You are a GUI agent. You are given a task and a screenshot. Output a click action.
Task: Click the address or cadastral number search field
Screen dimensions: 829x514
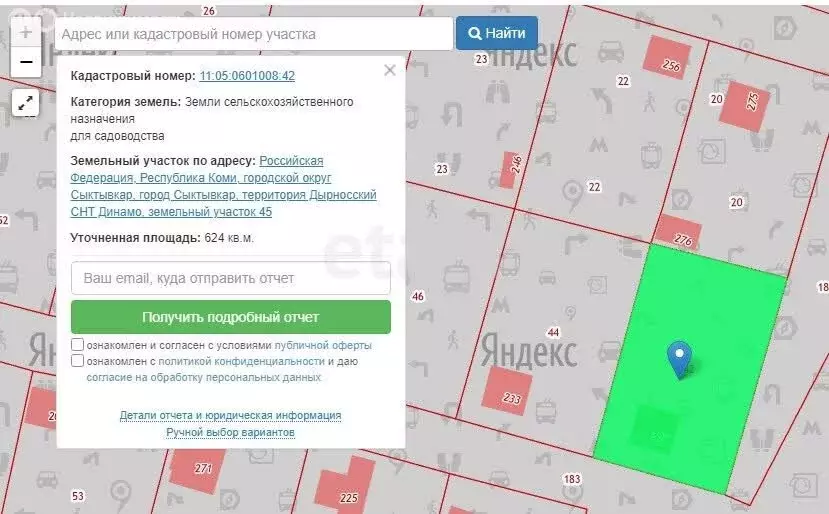[254, 34]
